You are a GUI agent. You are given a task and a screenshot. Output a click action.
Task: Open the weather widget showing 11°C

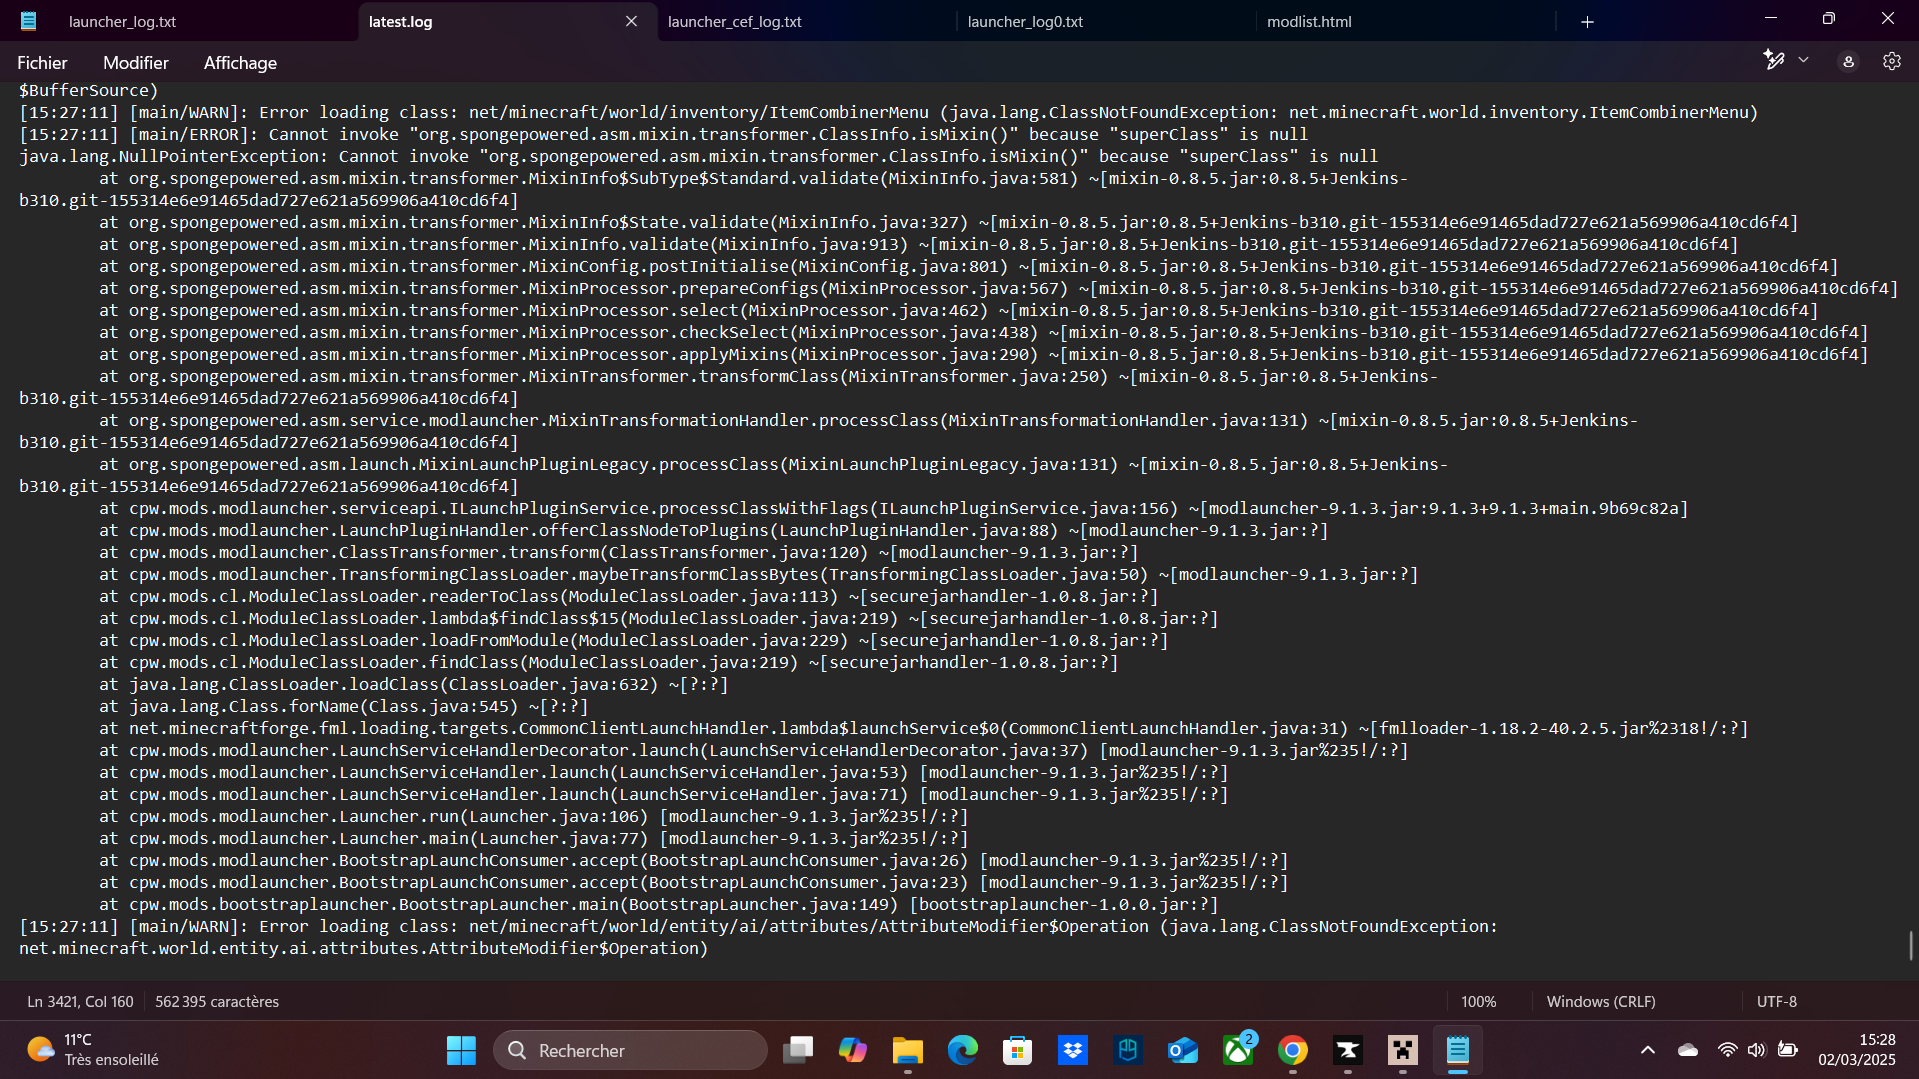point(95,1050)
